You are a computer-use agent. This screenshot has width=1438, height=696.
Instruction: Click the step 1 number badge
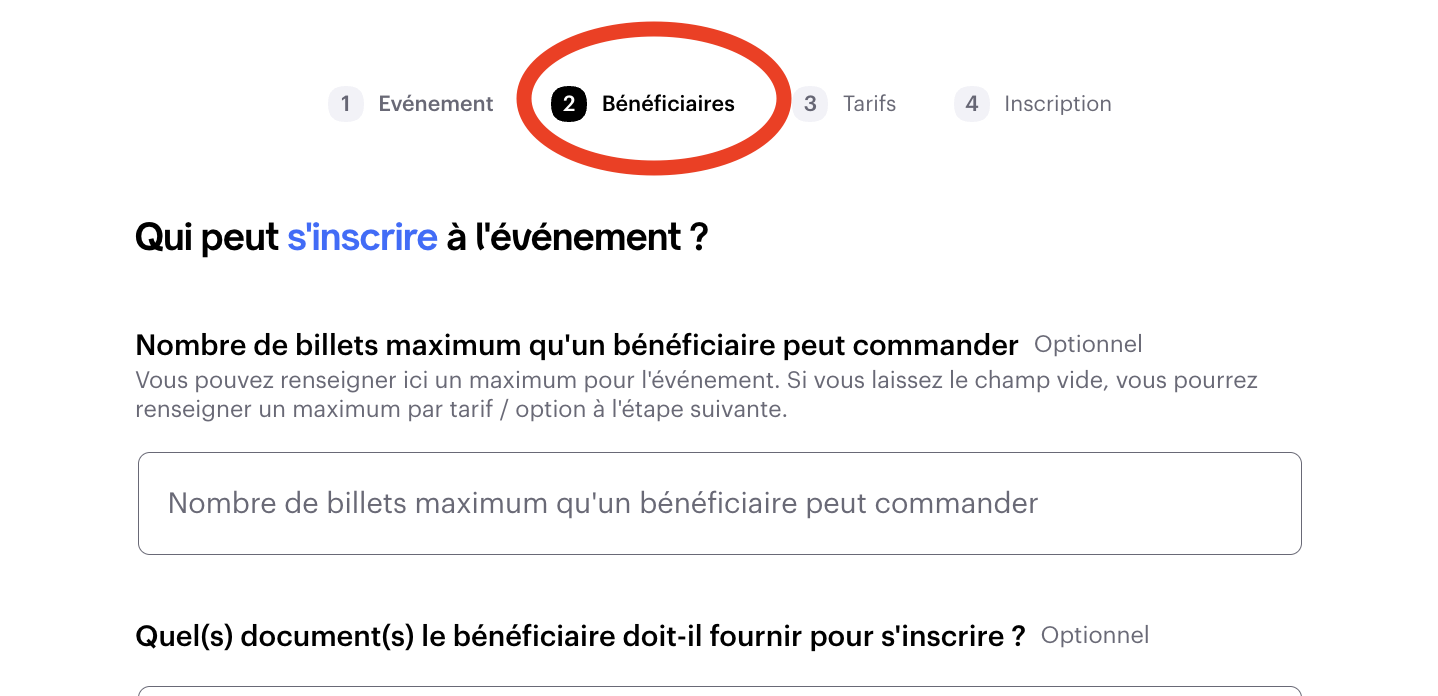coord(345,104)
